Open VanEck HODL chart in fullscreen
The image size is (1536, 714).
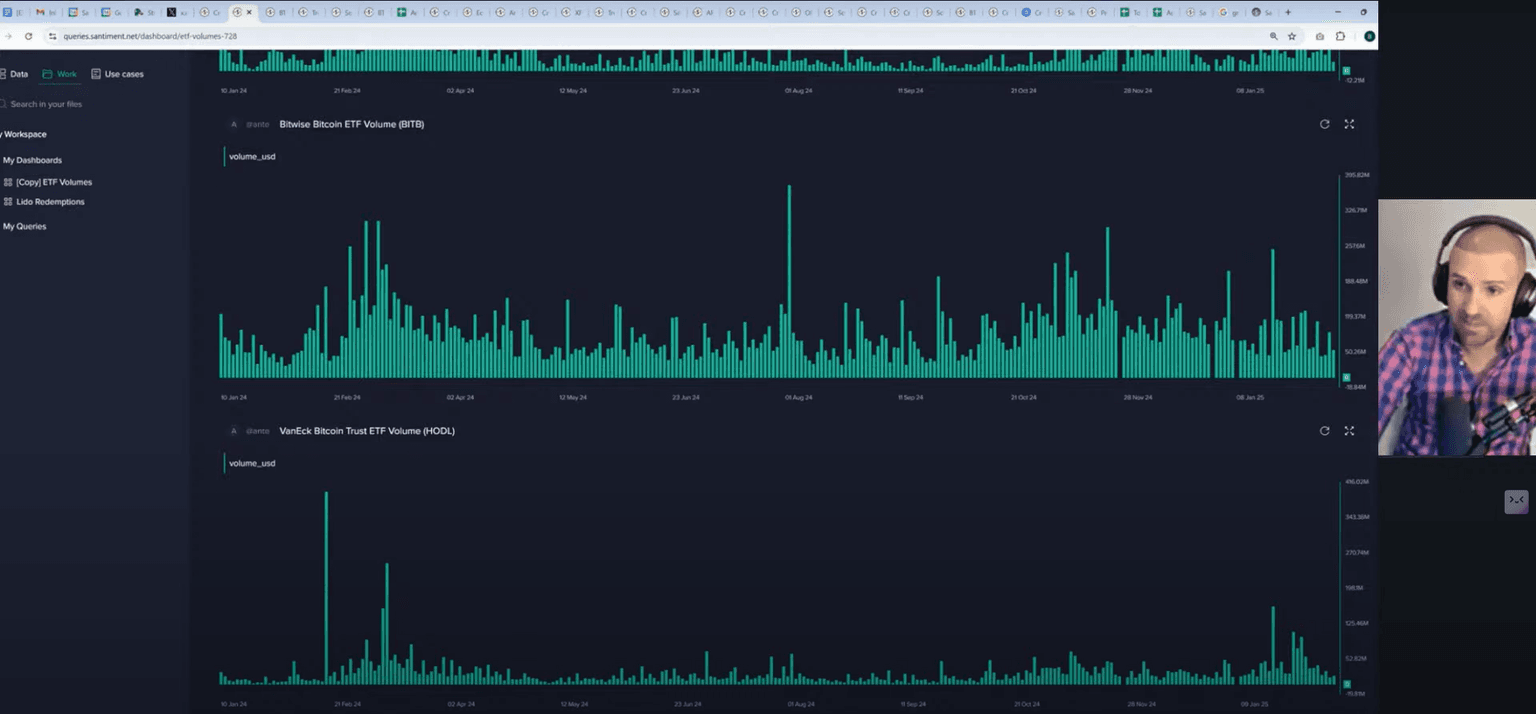click(1349, 431)
